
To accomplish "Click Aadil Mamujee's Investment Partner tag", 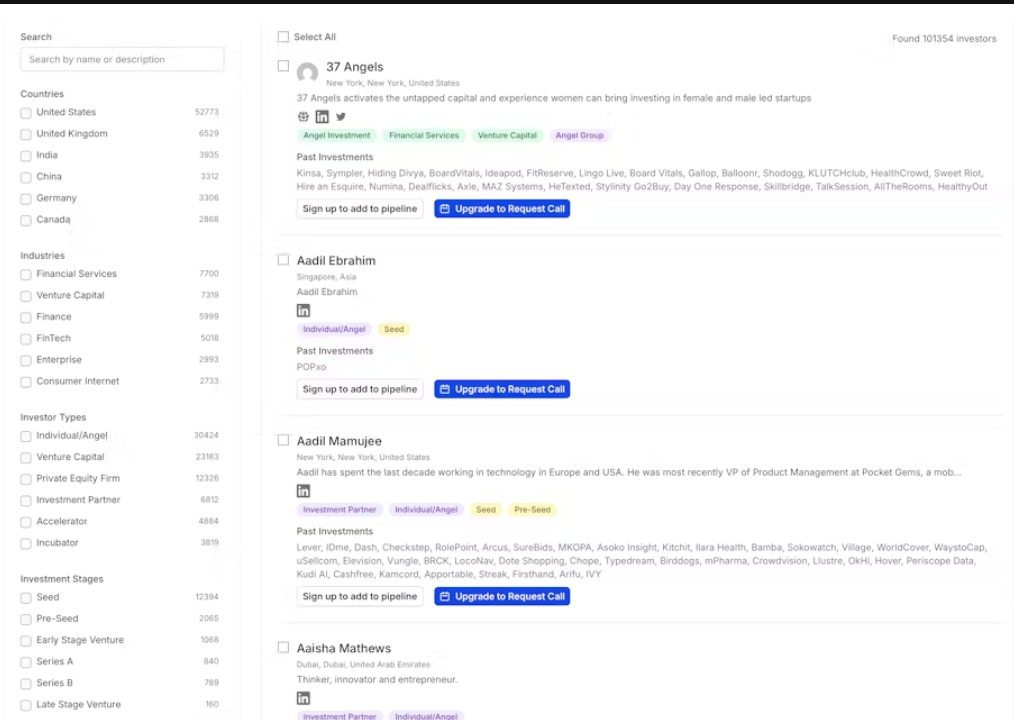I will coord(340,510).
